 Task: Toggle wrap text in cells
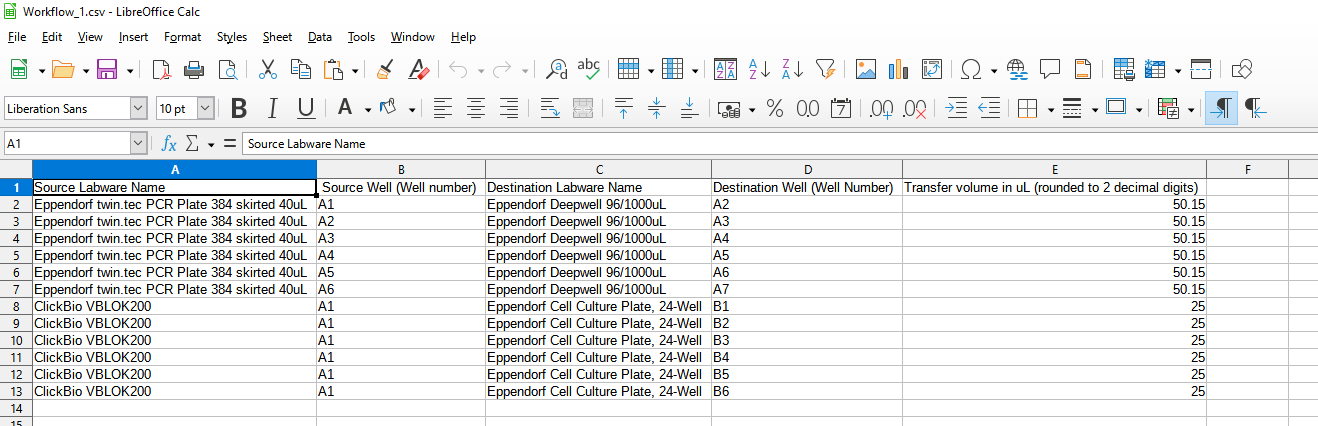tap(550, 108)
